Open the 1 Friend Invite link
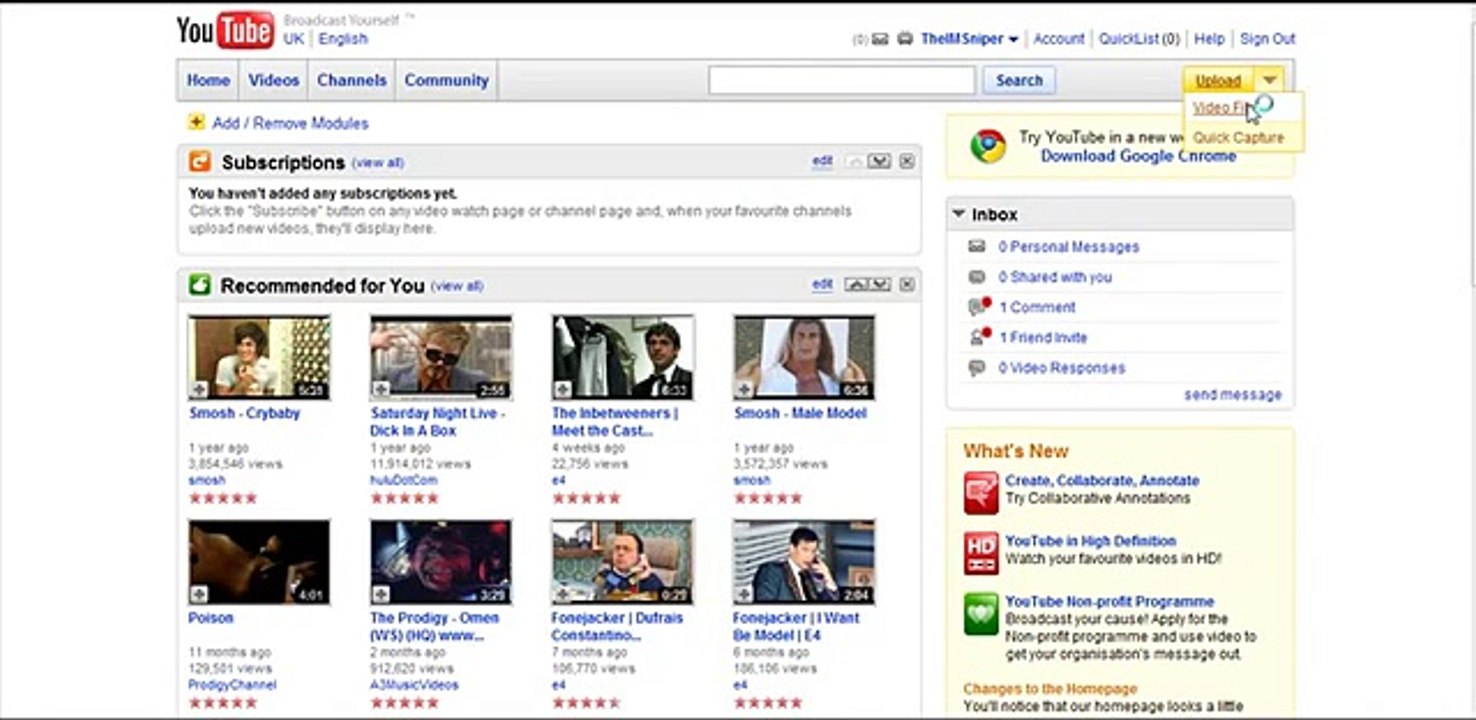Viewport: 1476px width, 720px height. click(x=1043, y=338)
